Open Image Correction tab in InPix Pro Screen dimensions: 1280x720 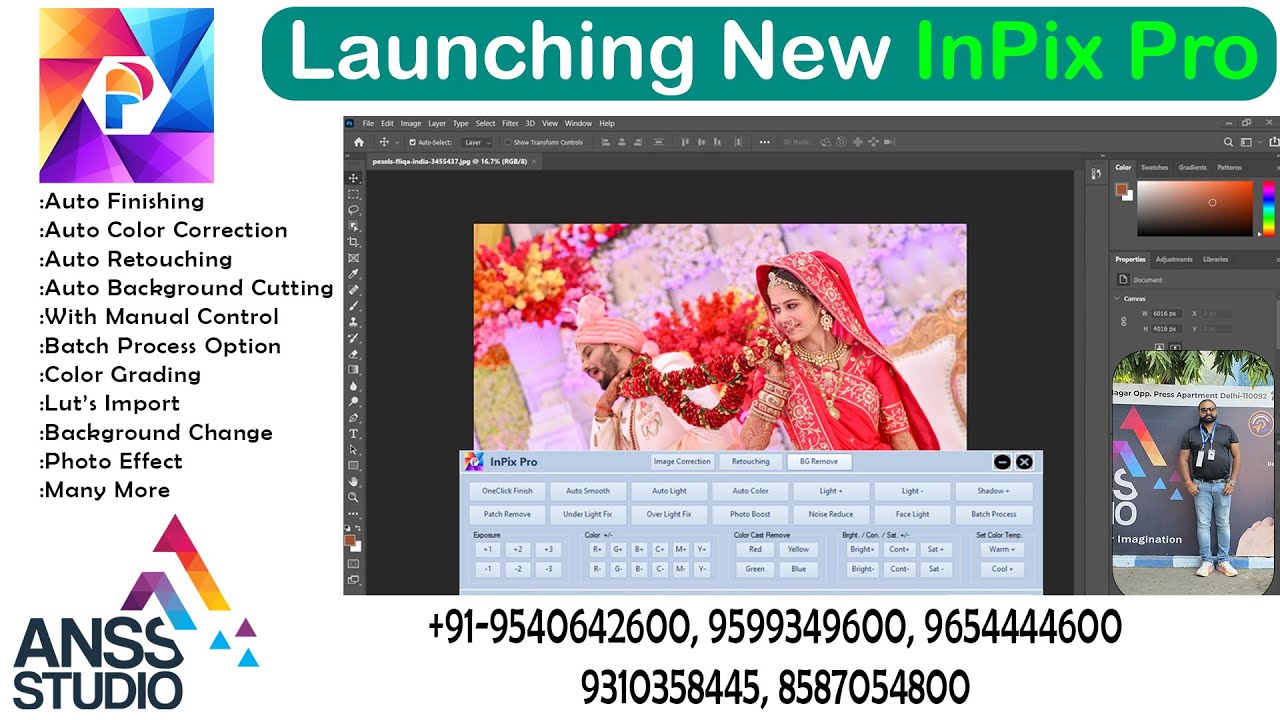[682, 461]
